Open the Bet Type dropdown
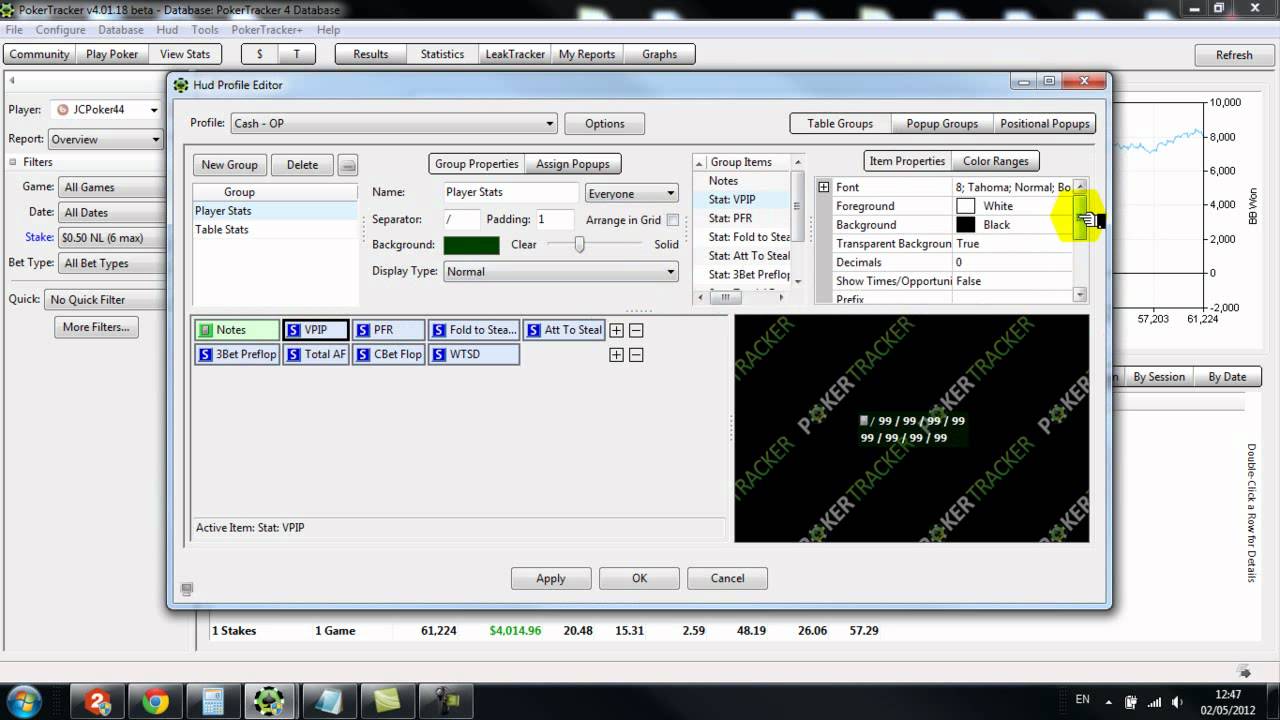Screen dimensions: 1280x720 point(113,263)
